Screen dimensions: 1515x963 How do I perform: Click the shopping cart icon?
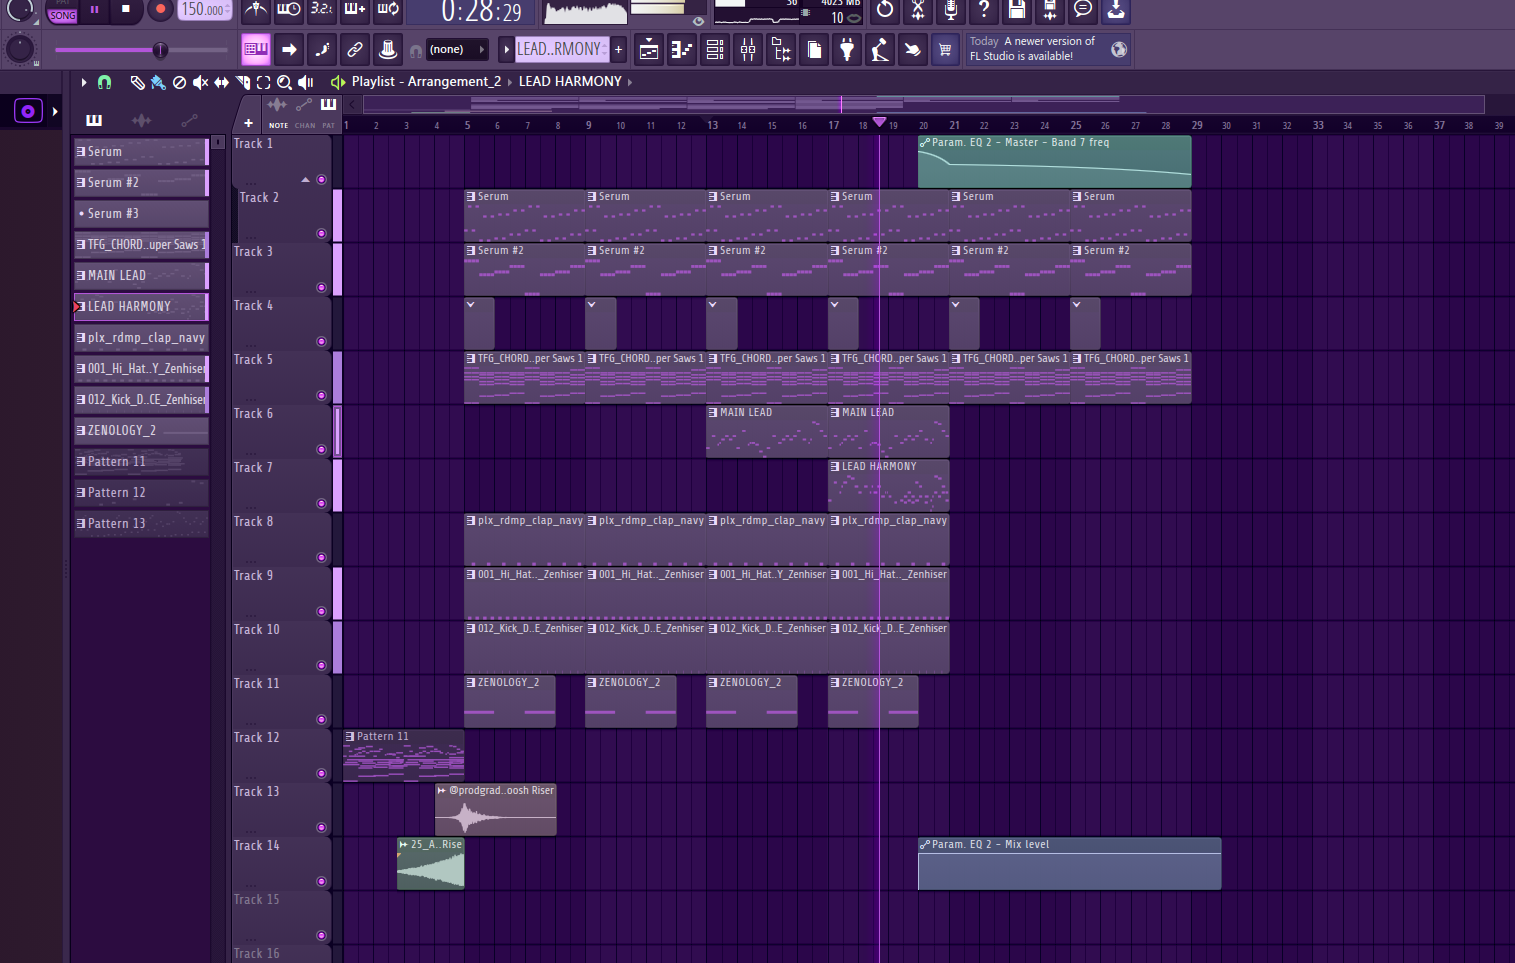pos(944,49)
